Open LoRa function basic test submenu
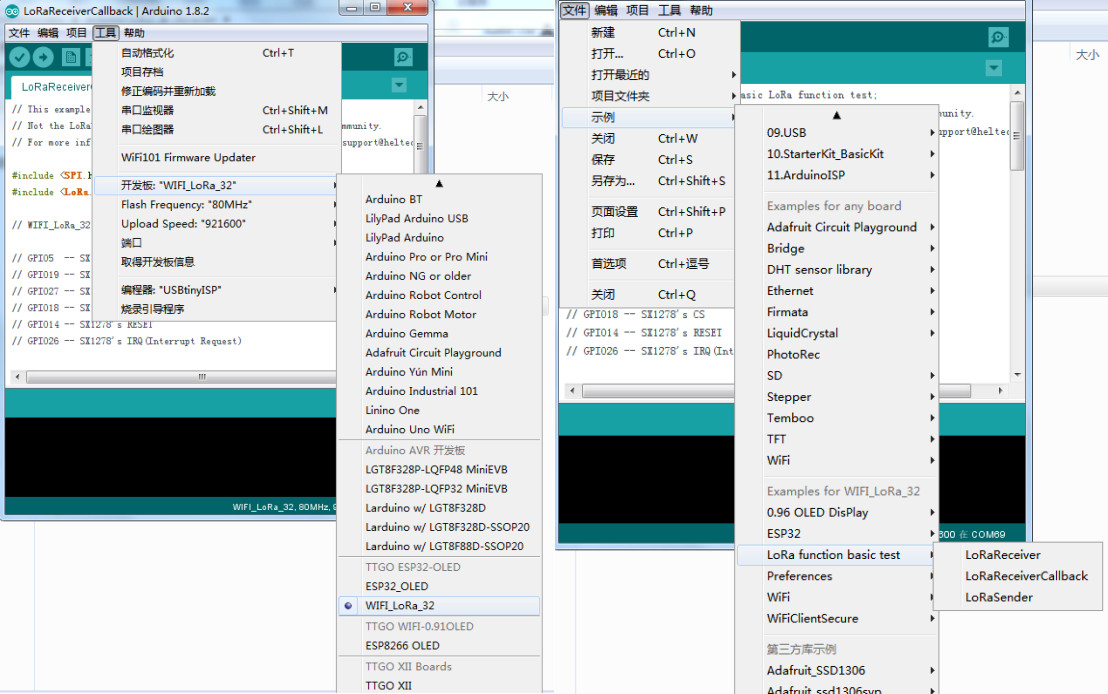This screenshot has width=1108, height=694. [837, 555]
